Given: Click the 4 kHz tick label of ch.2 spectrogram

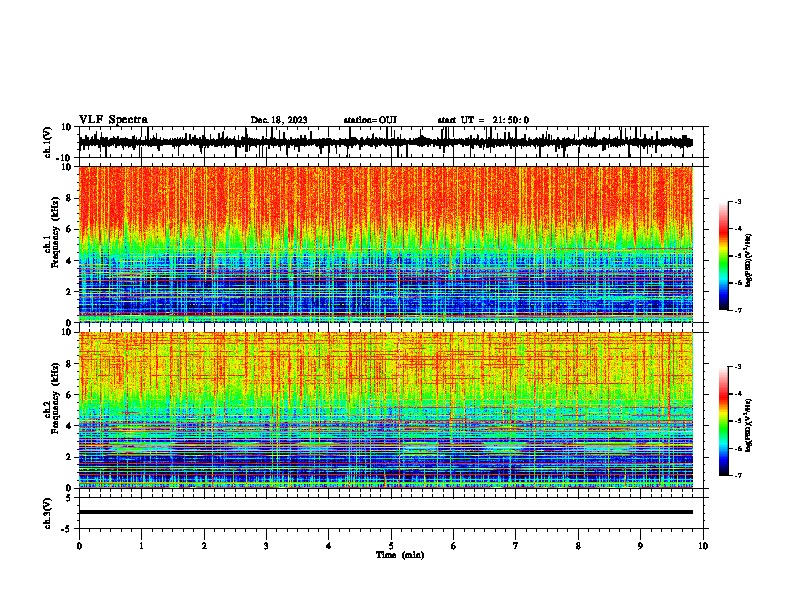Looking at the screenshot, I should coord(69,426).
